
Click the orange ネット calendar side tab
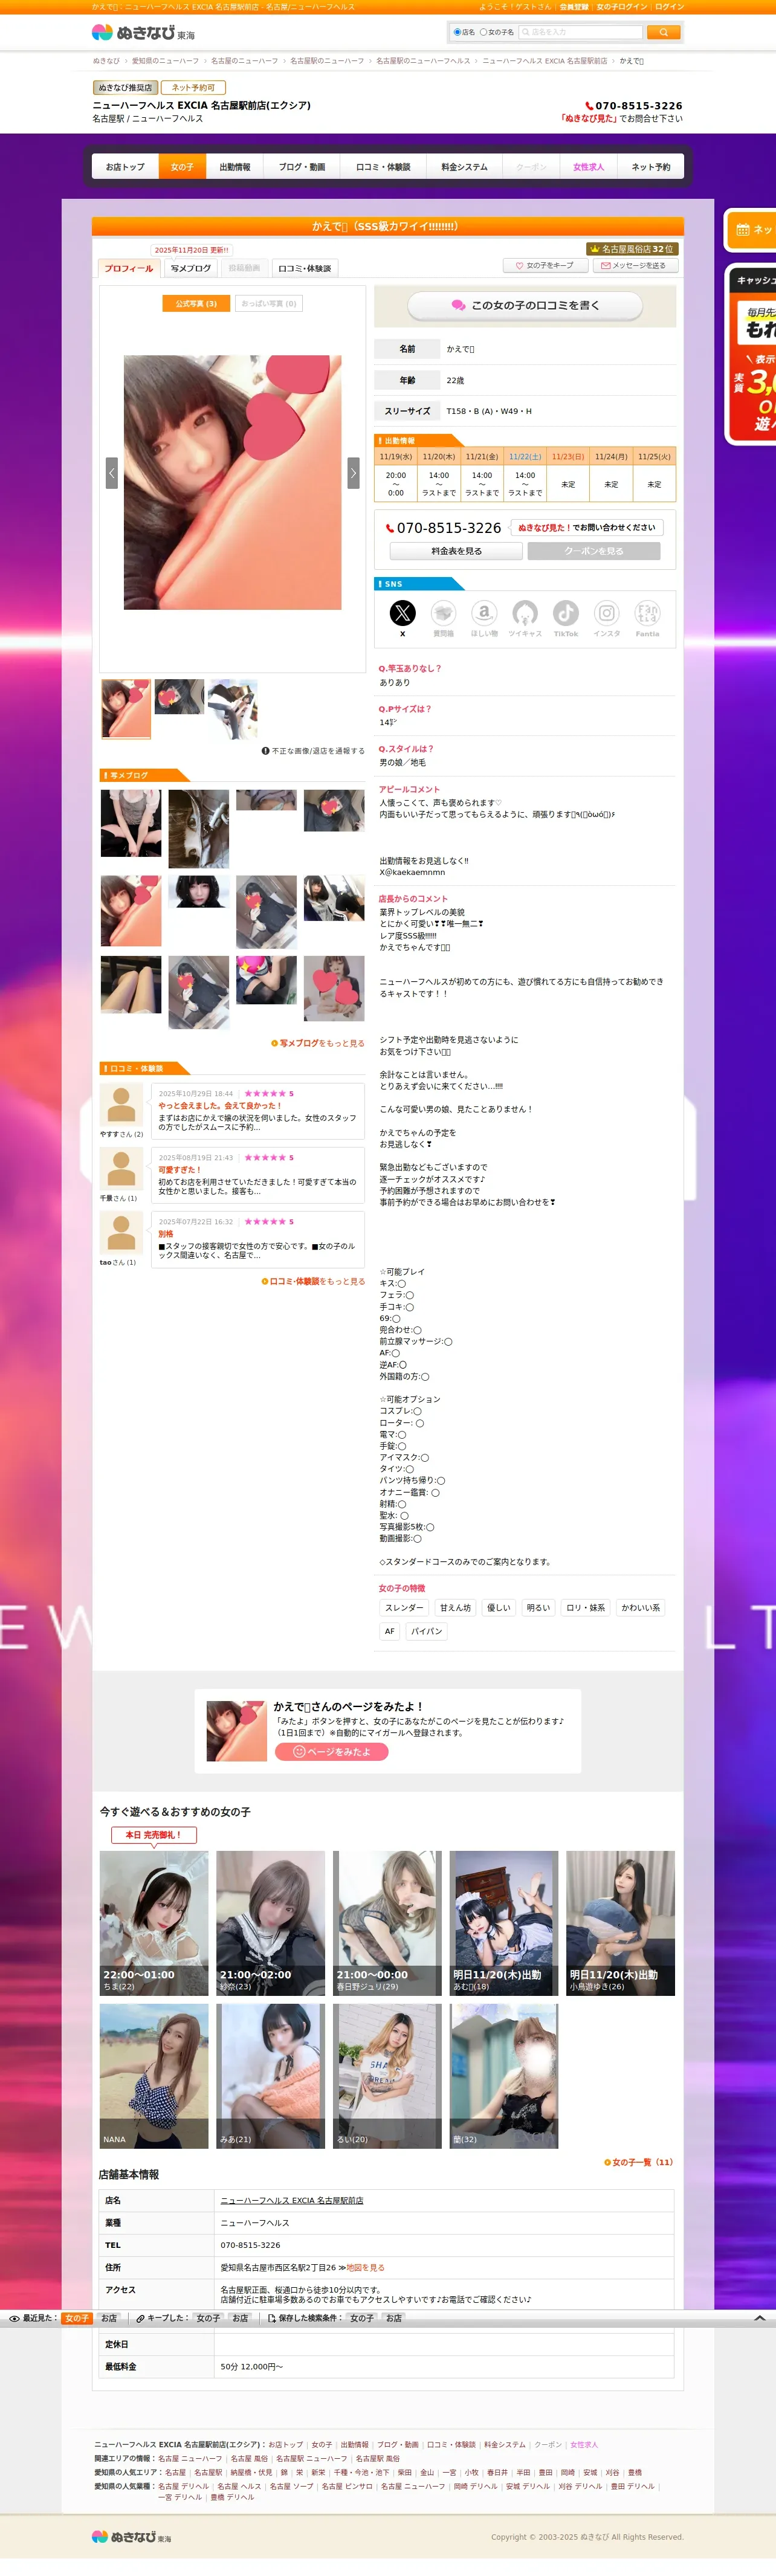click(x=751, y=230)
